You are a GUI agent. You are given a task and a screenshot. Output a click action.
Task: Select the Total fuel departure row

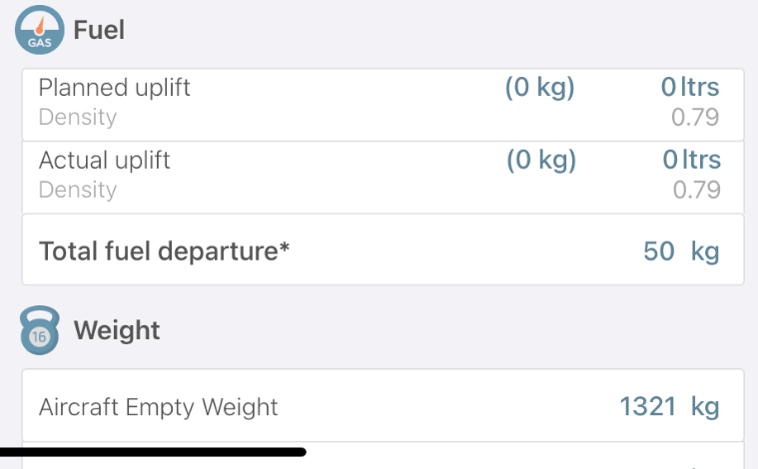click(383, 249)
